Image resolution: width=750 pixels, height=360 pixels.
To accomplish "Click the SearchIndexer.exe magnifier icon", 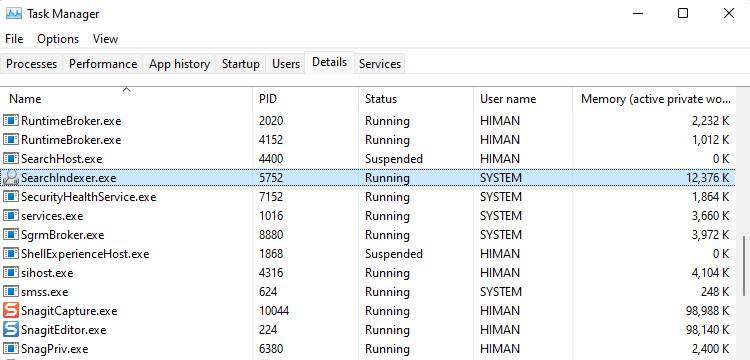I will pyautogui.click(x=11, y=178).
